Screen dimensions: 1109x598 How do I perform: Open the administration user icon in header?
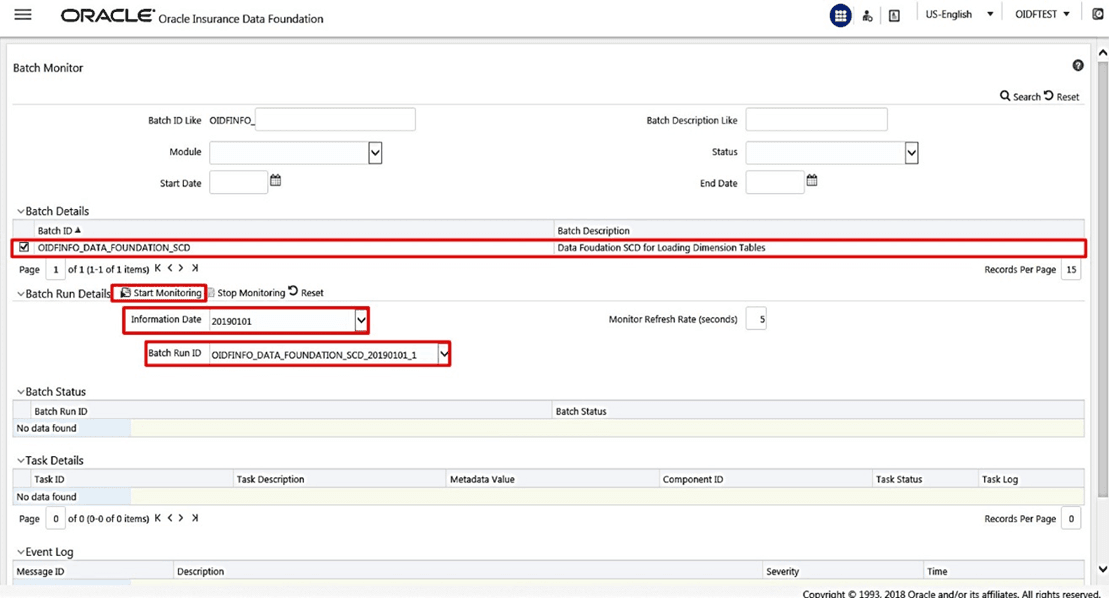pyautogui.click(x=867, y=16)
